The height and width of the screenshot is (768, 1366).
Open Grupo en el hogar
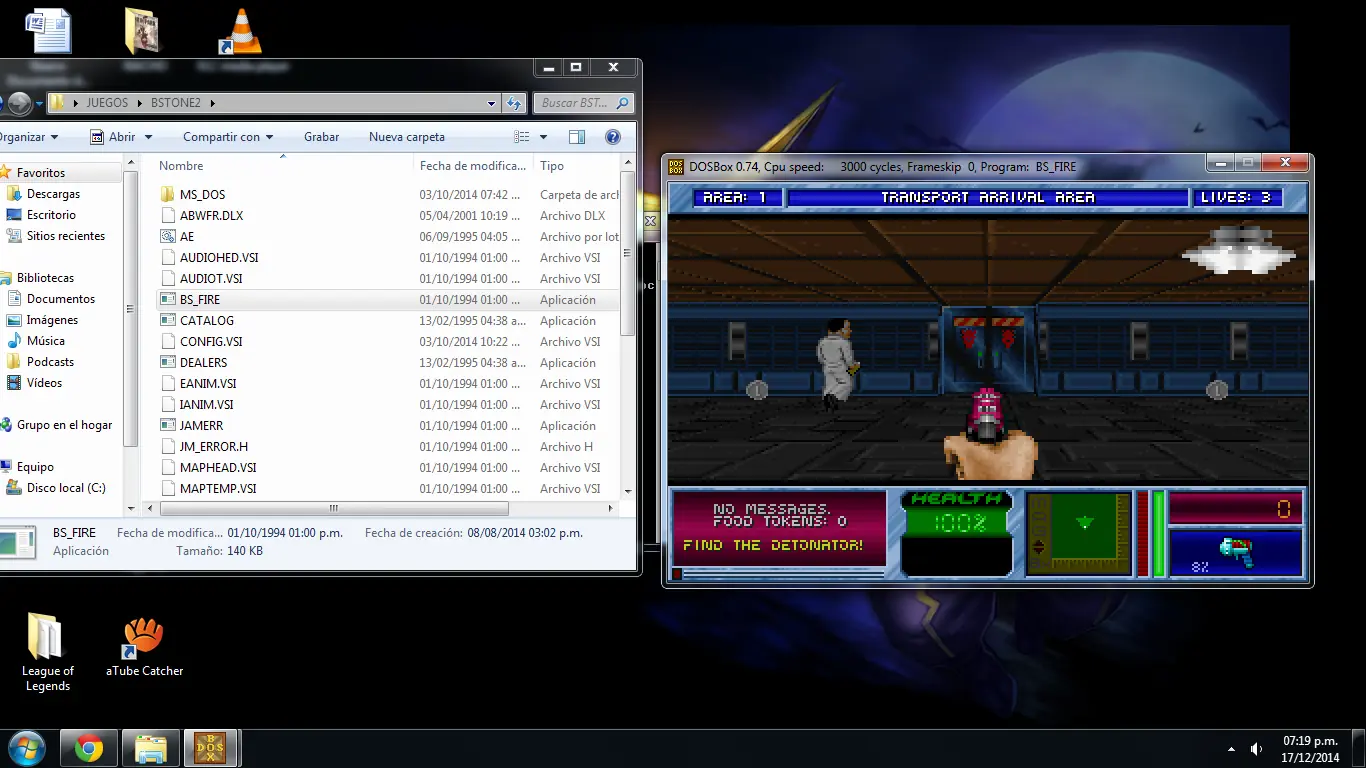(x=64, y=425)
